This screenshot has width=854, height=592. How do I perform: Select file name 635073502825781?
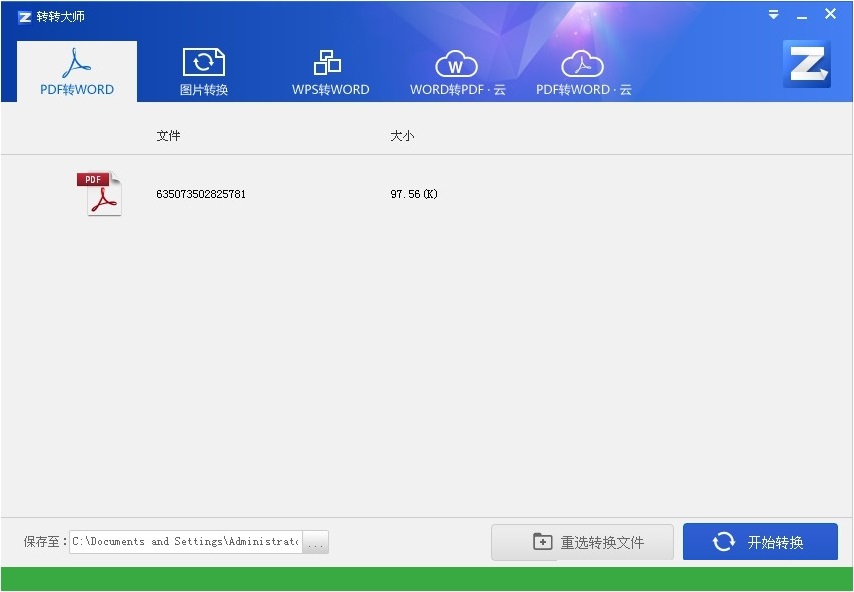[201, 194]
